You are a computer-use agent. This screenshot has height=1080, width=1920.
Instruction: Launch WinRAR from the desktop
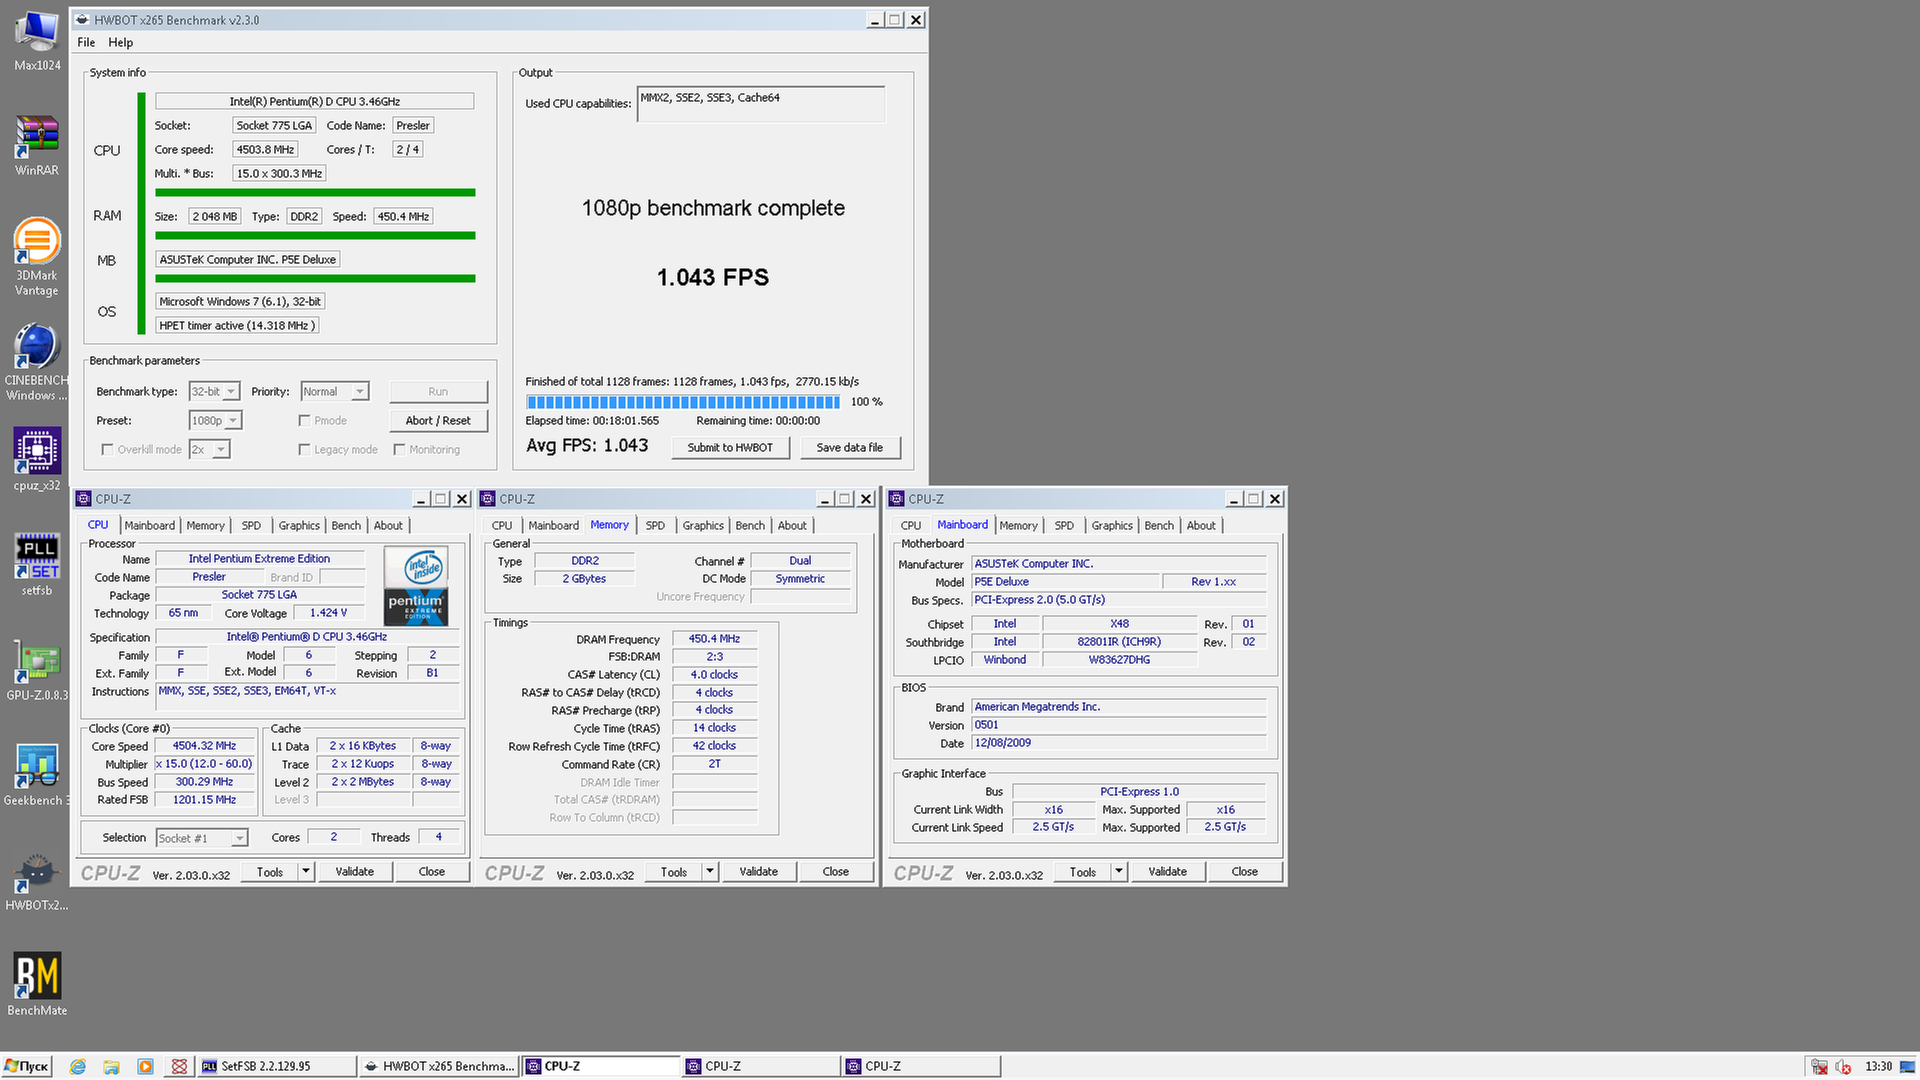(x=37, y=145)
